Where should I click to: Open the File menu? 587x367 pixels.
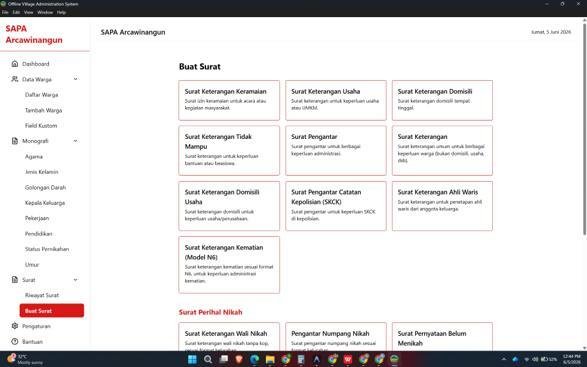5,12
